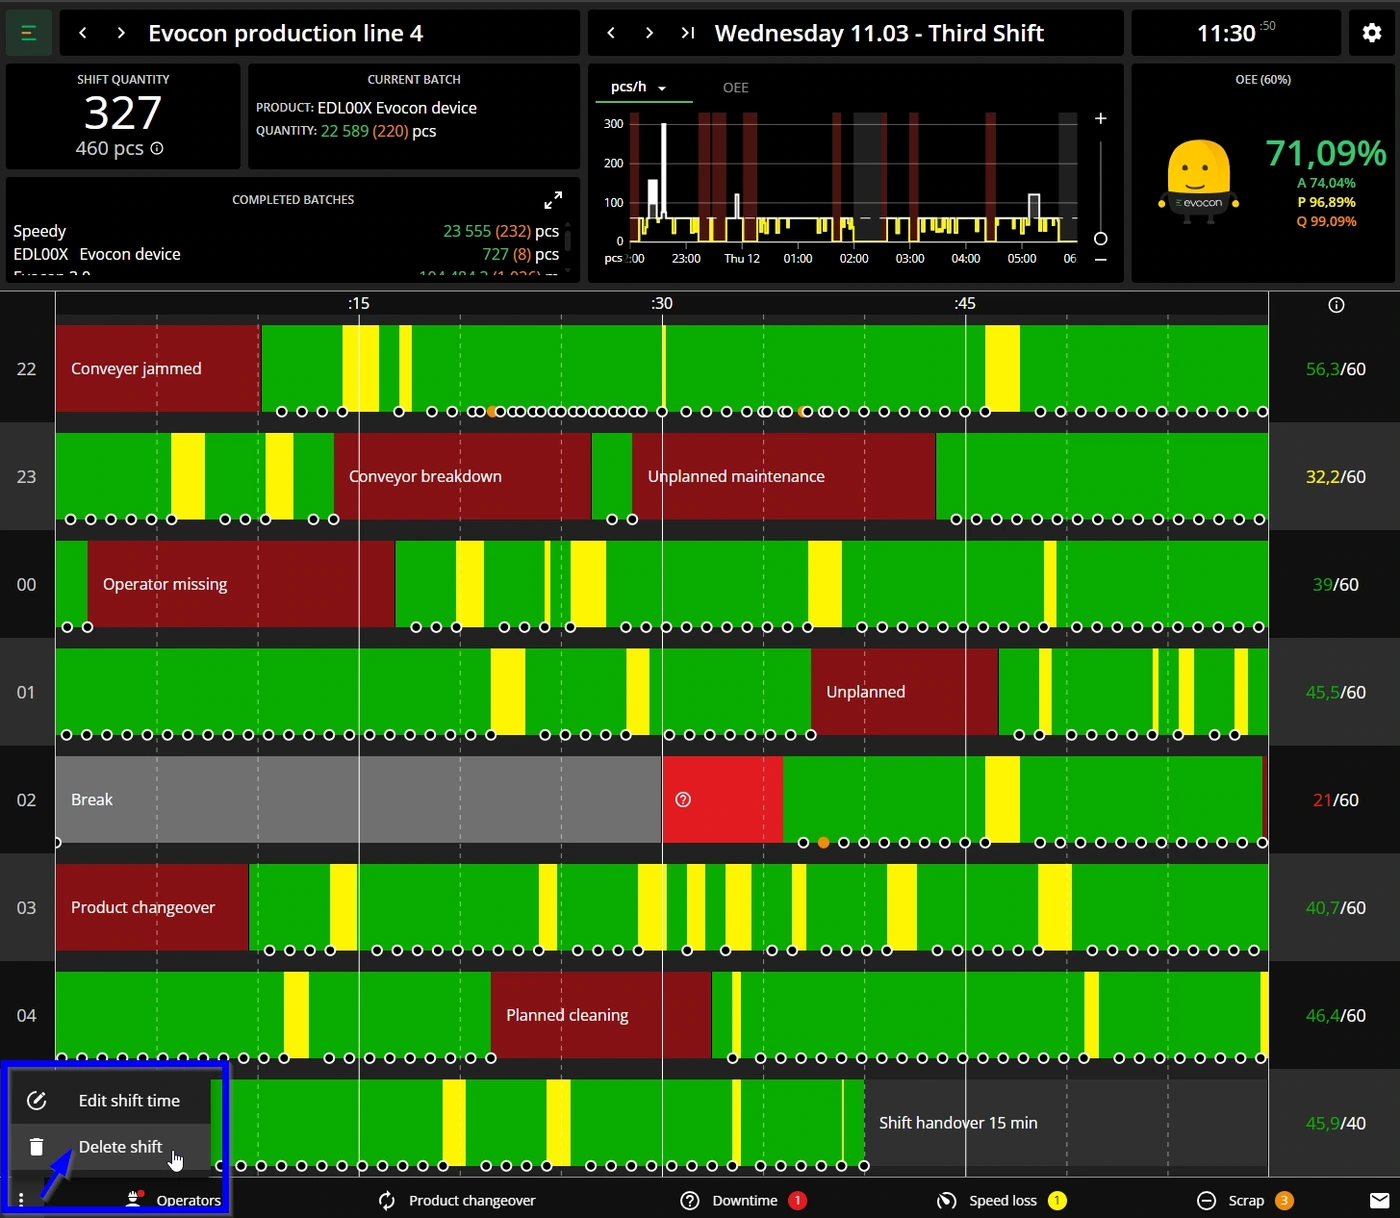Open Downtime list
1400x1218 pixels.
[x=743, y=1200]
